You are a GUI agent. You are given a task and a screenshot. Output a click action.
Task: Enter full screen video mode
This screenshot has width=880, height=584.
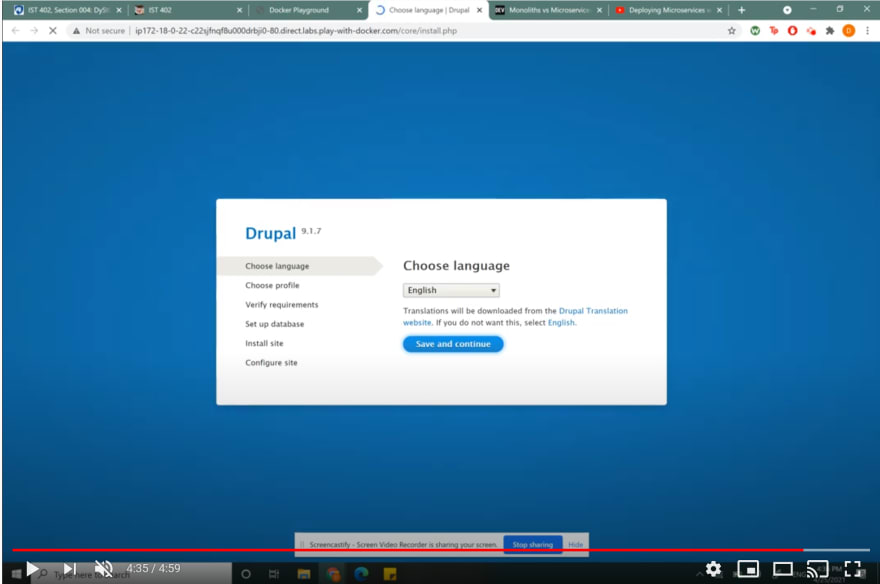[x=852, y=569]
